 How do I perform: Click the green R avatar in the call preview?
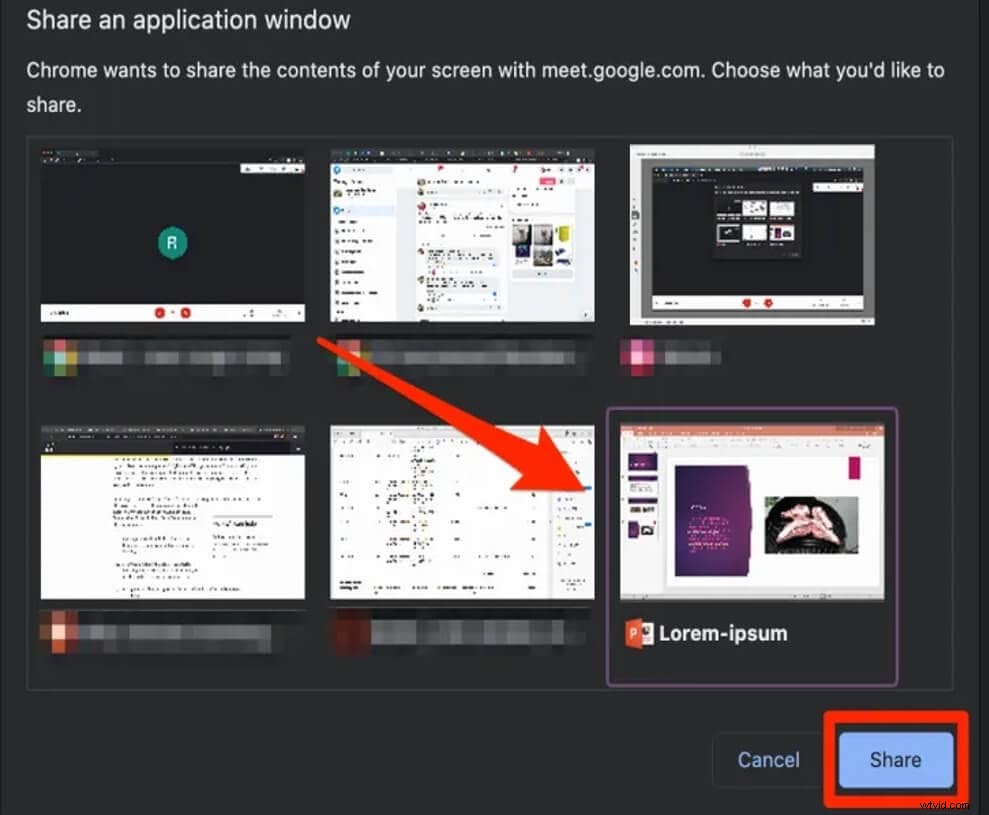pos(171,243)
